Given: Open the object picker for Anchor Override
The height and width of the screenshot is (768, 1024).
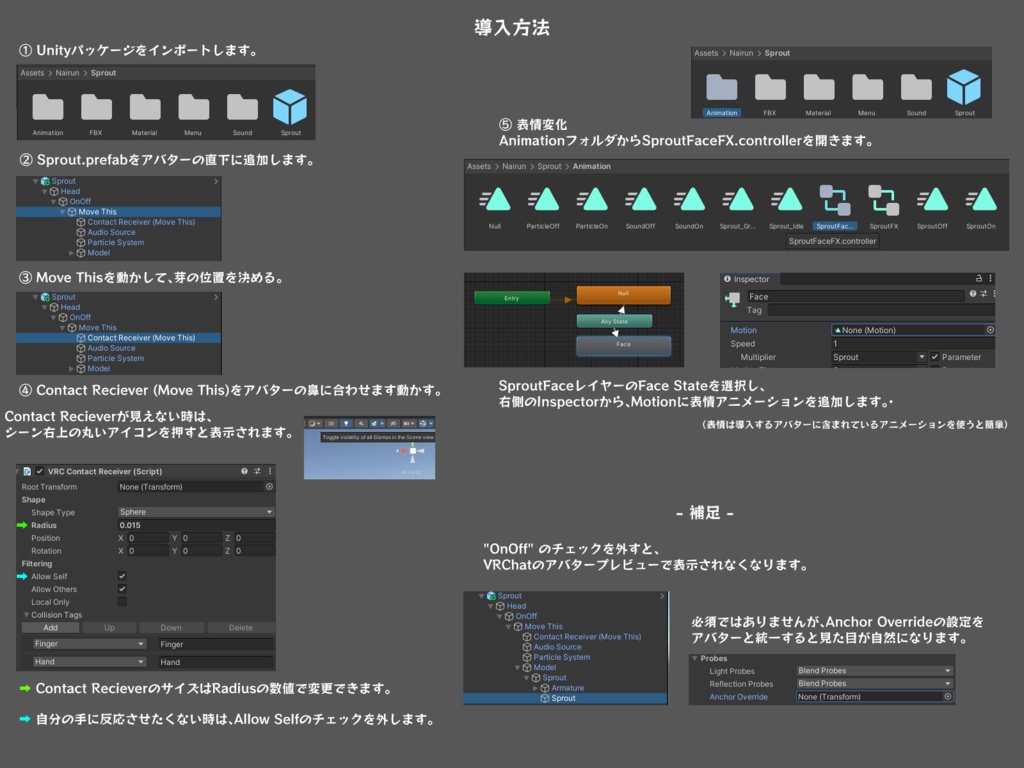Looking at the screenshot, I should tap(948, 697).
